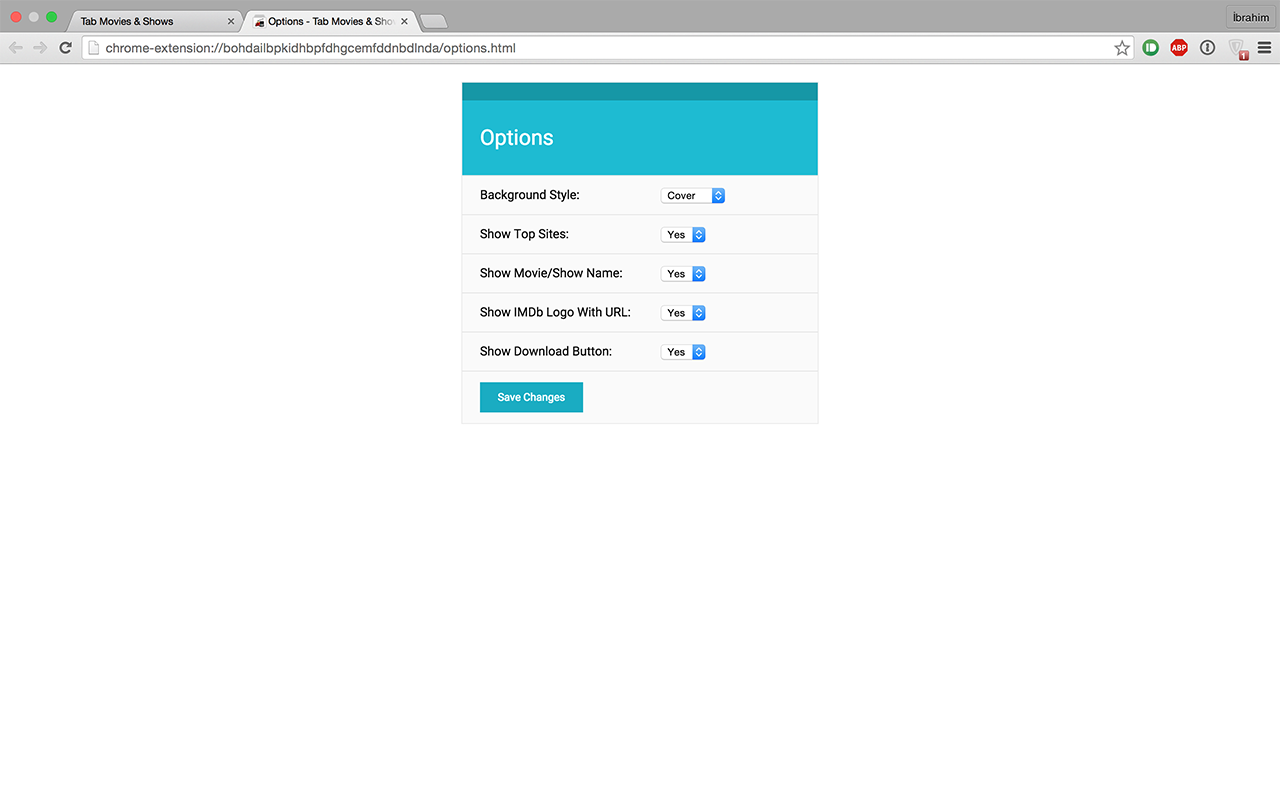Open the Show Download Button dropdown
The height and width of the screenshot is (800, 1280).
pos(683,352)
